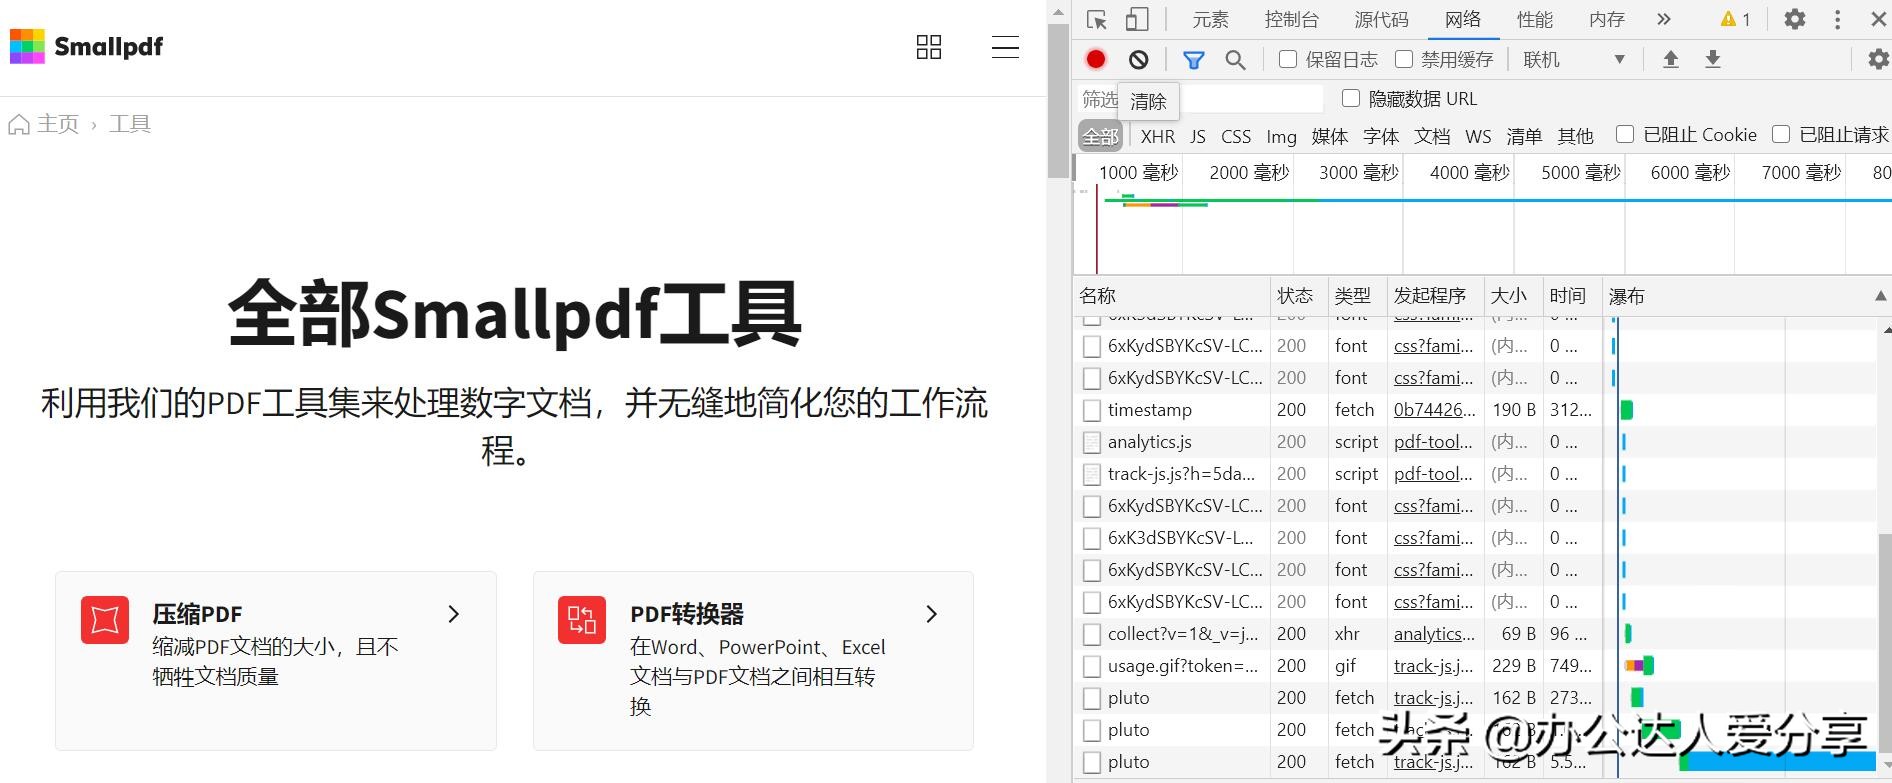Expand 压缩PDF card arrow
Image resolution: width=1892 pixels, height=783 pixels.
point(454,614)
